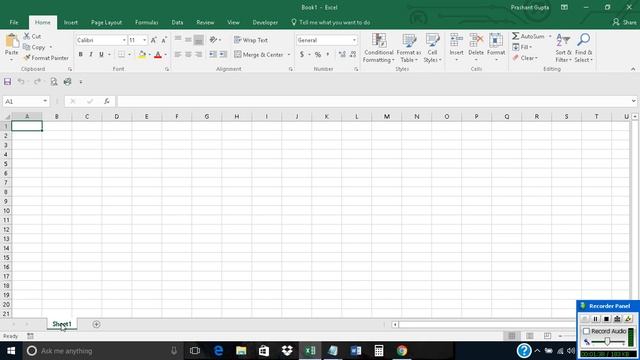Image resolution: width=640 pixels, height=360 pixels.
Task: Click the Quick Print icon
Action: tap(67, 82)
